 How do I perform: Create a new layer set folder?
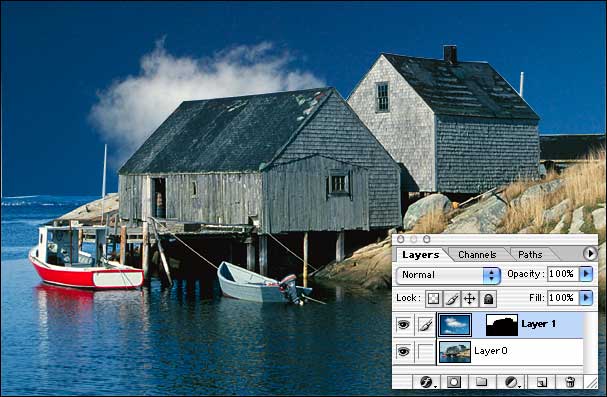coord(481,382)
